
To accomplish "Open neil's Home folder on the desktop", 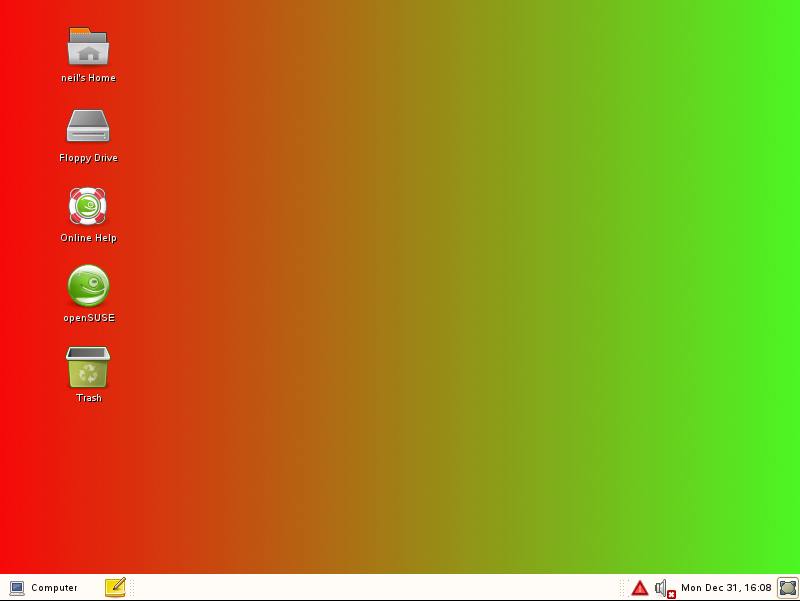I will coord(88,45).
